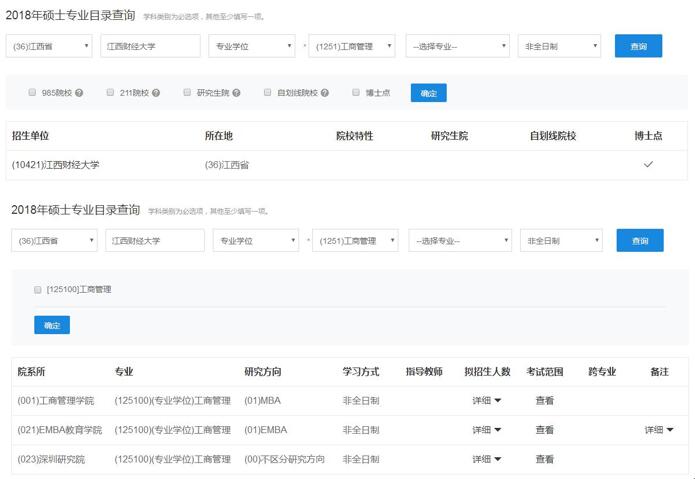This screenshot has height=480, width=695.
Task: Click 查看 link for 工商管理学院 row
Action: (544, 401)
